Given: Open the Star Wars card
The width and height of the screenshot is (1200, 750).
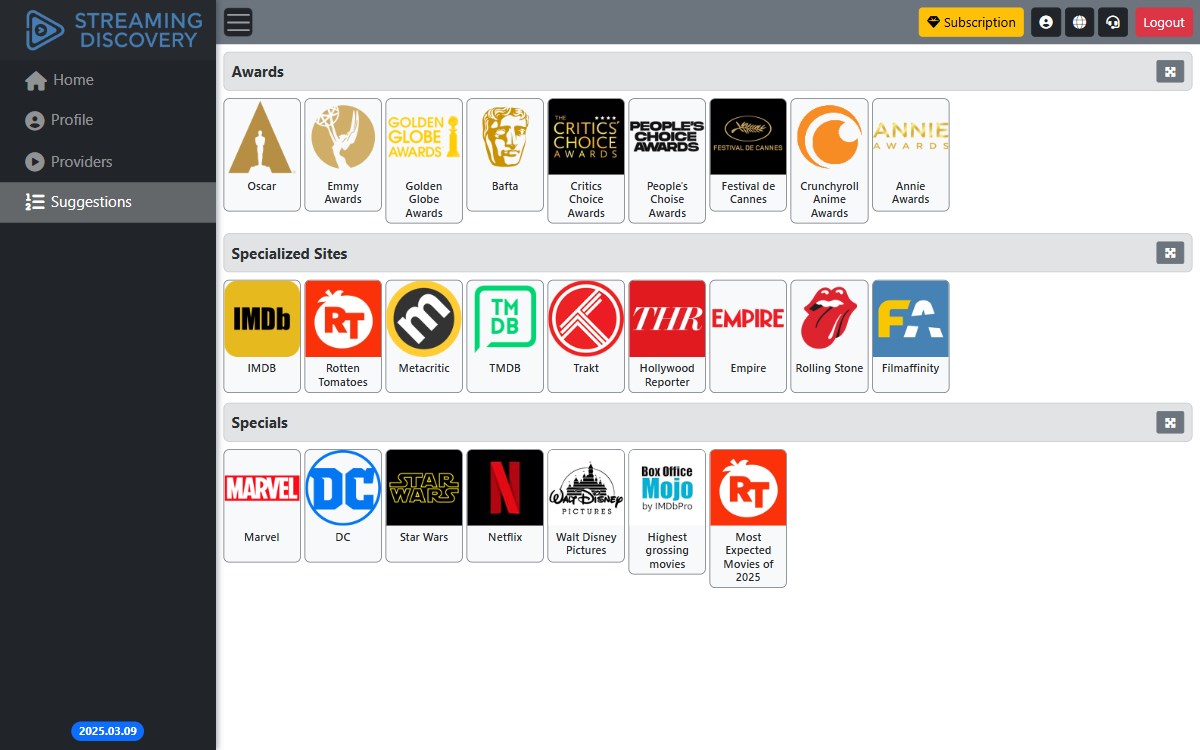Looking at the screenshot, I should point(424,506).
